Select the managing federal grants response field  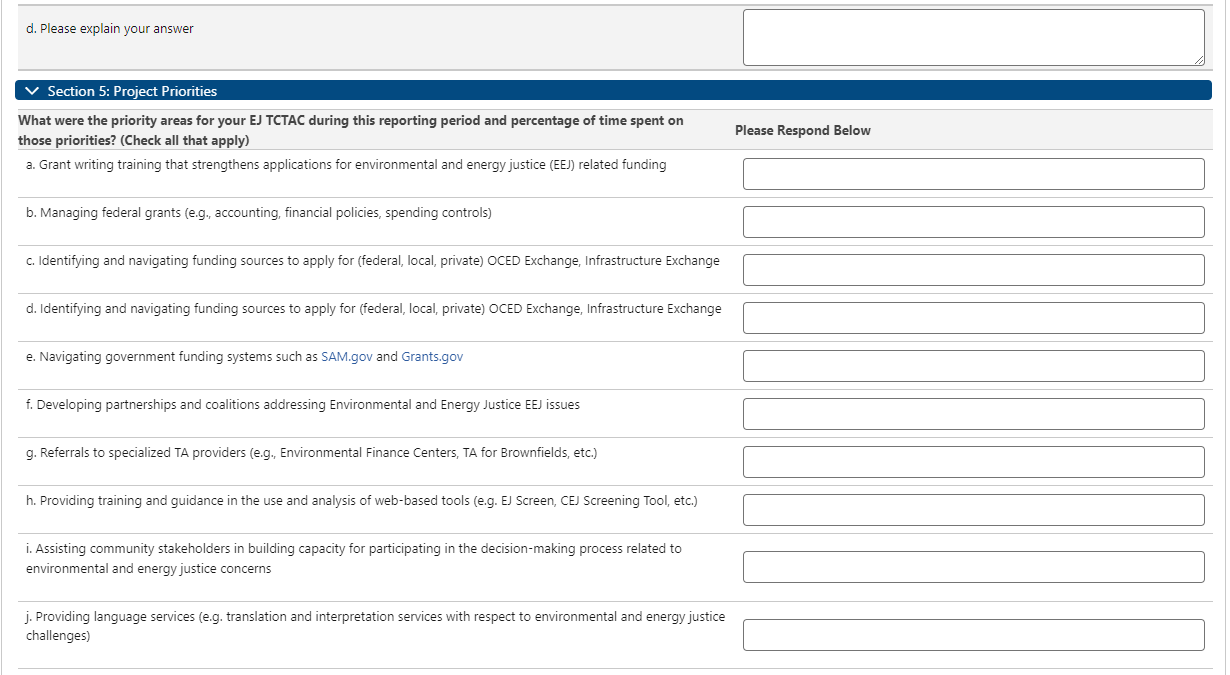[973, 222]
